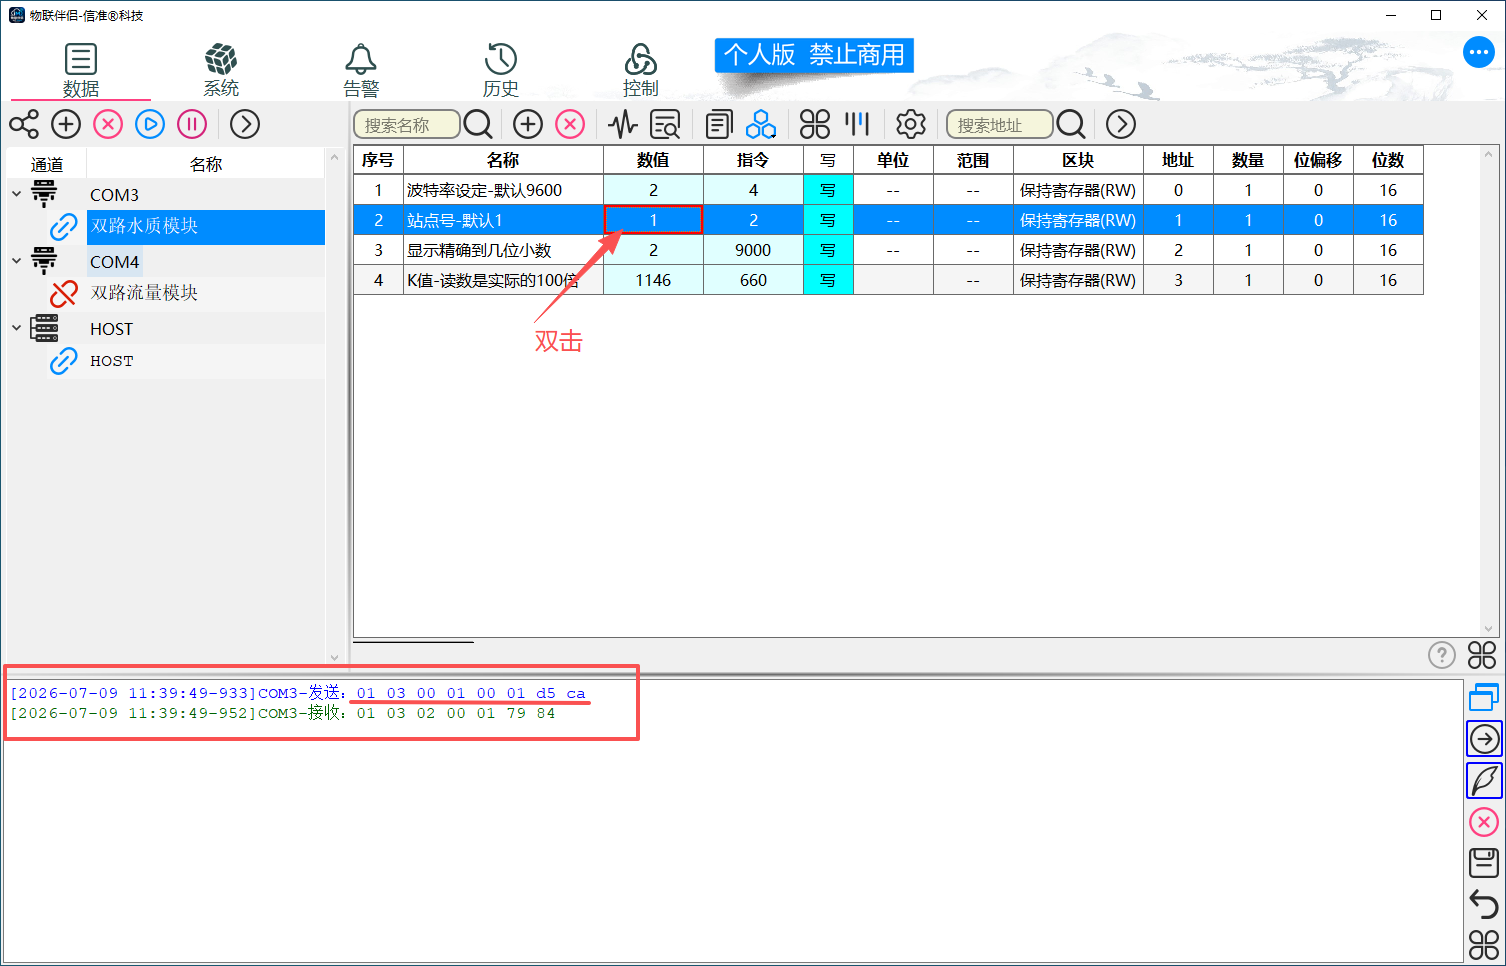Screen dimensions: 1506x966
Task: Select row 波特率设定-默认9600 name cell
Action: click(x=503, y=190)
